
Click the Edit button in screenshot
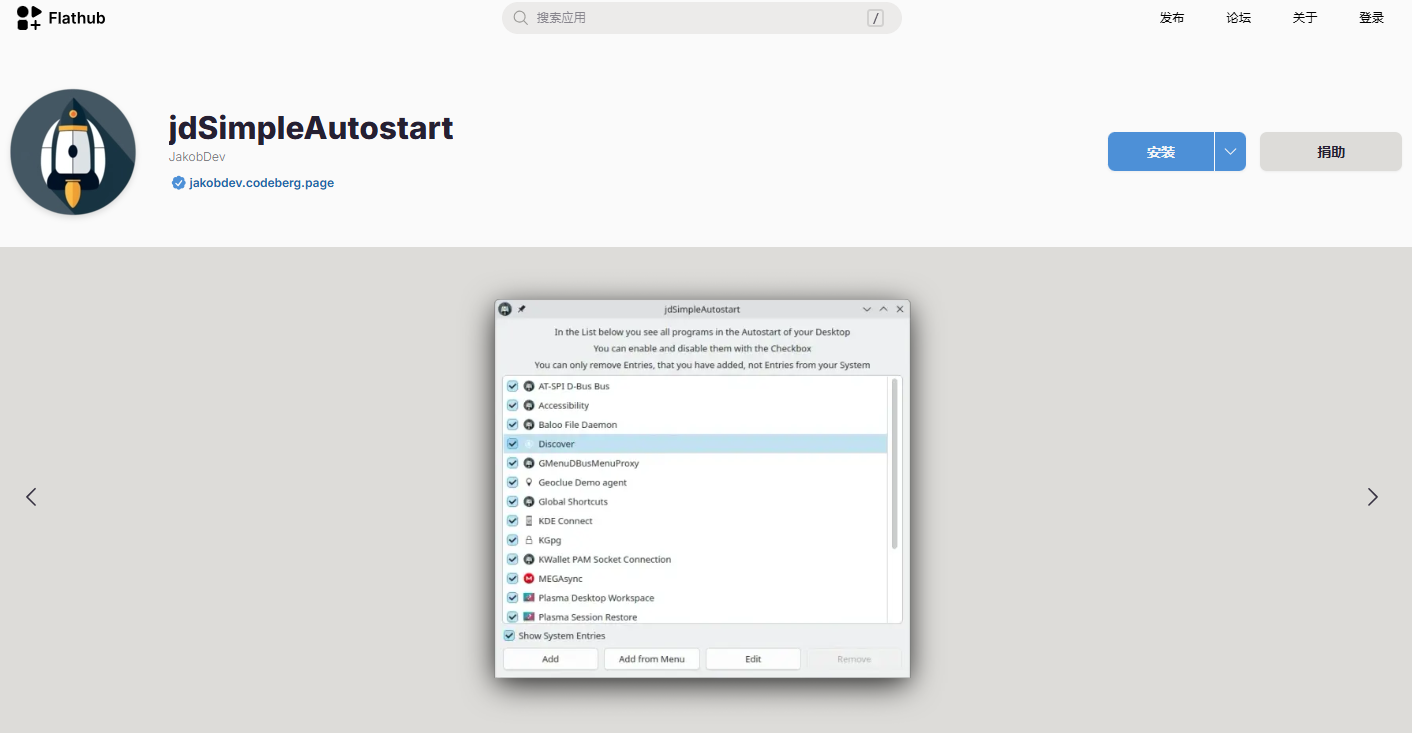coord(753,659)
